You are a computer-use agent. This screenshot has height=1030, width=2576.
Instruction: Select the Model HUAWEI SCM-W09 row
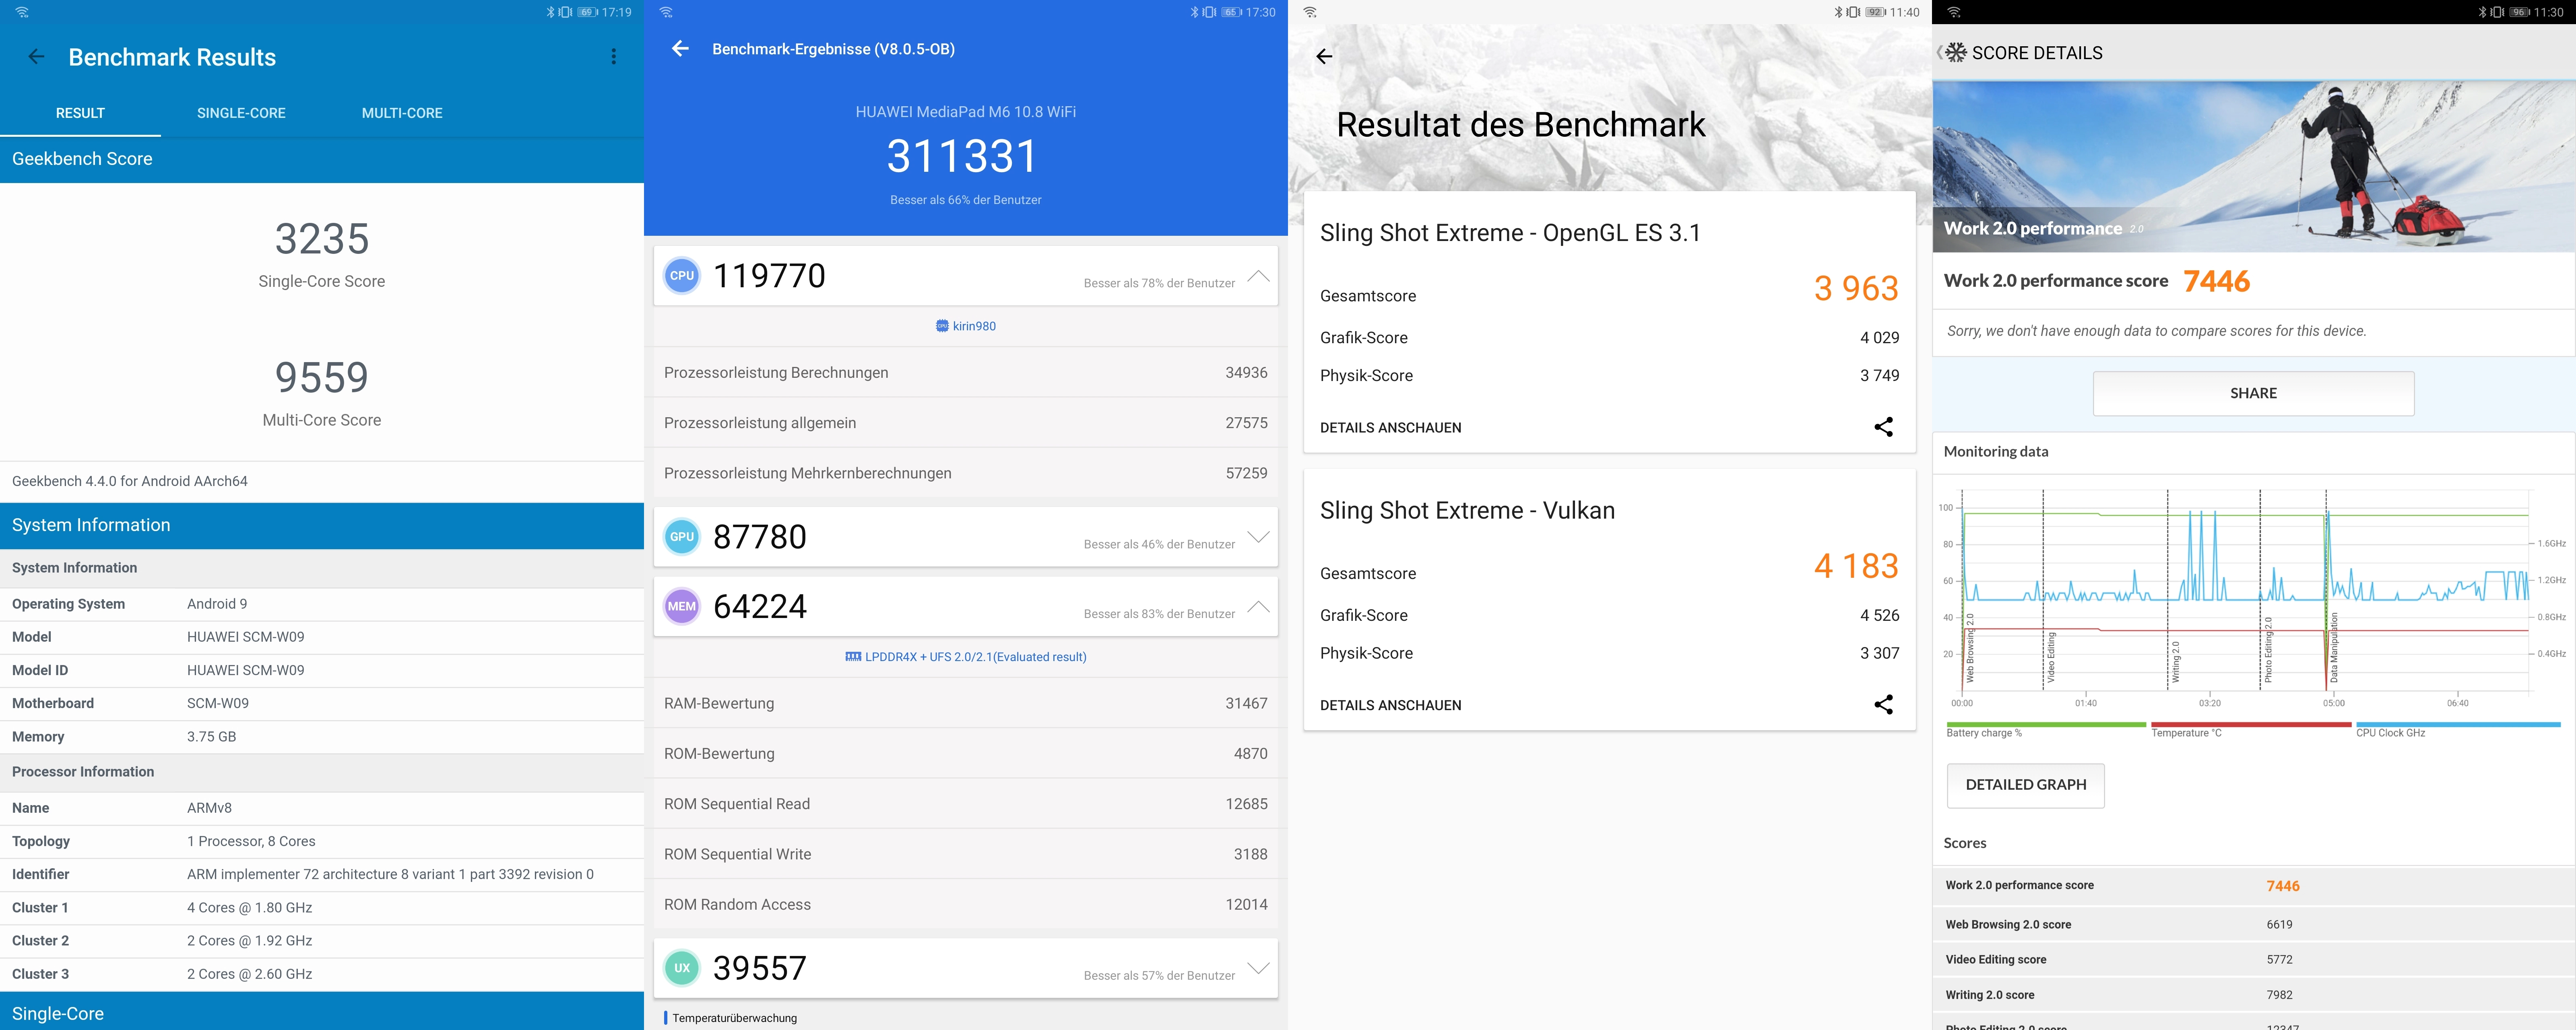(x=322, y=637)
